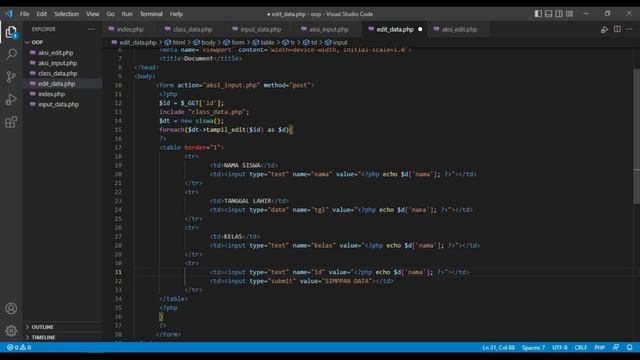Close unsaved edit_data.php tab via dot

click(x=420, y=29)
